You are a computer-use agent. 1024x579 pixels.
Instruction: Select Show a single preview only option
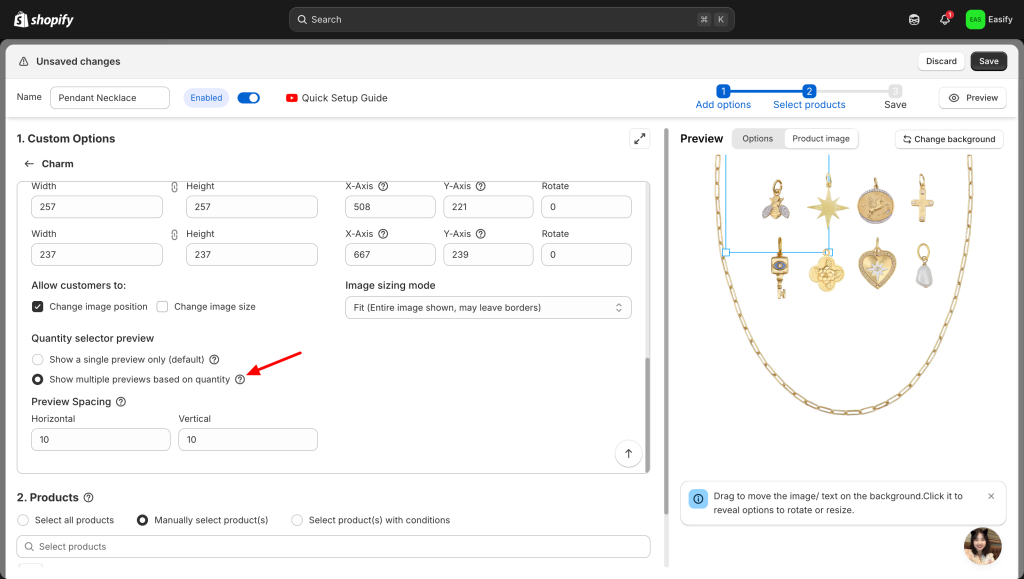[38, 360]
